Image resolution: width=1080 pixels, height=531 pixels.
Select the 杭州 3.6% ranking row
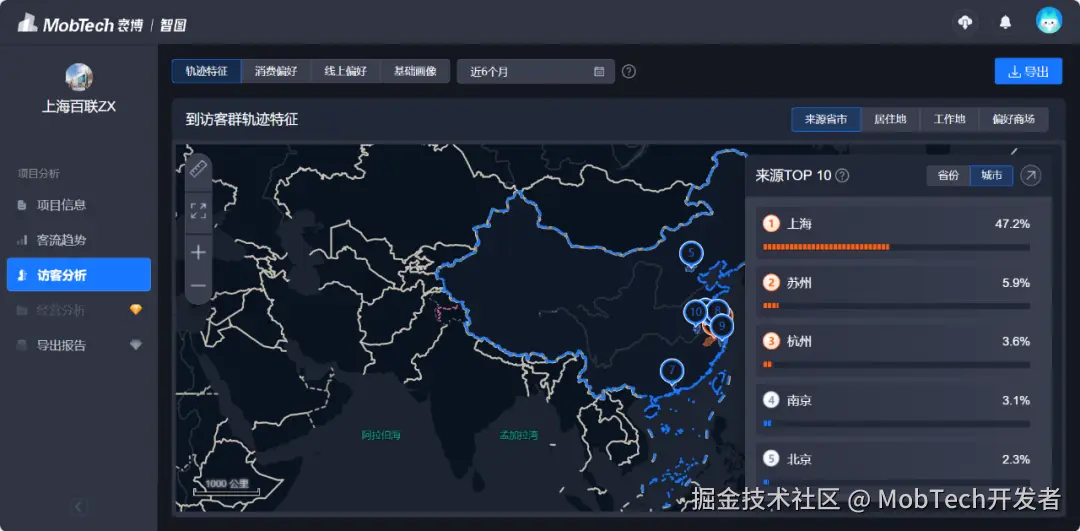pos(898,351)
